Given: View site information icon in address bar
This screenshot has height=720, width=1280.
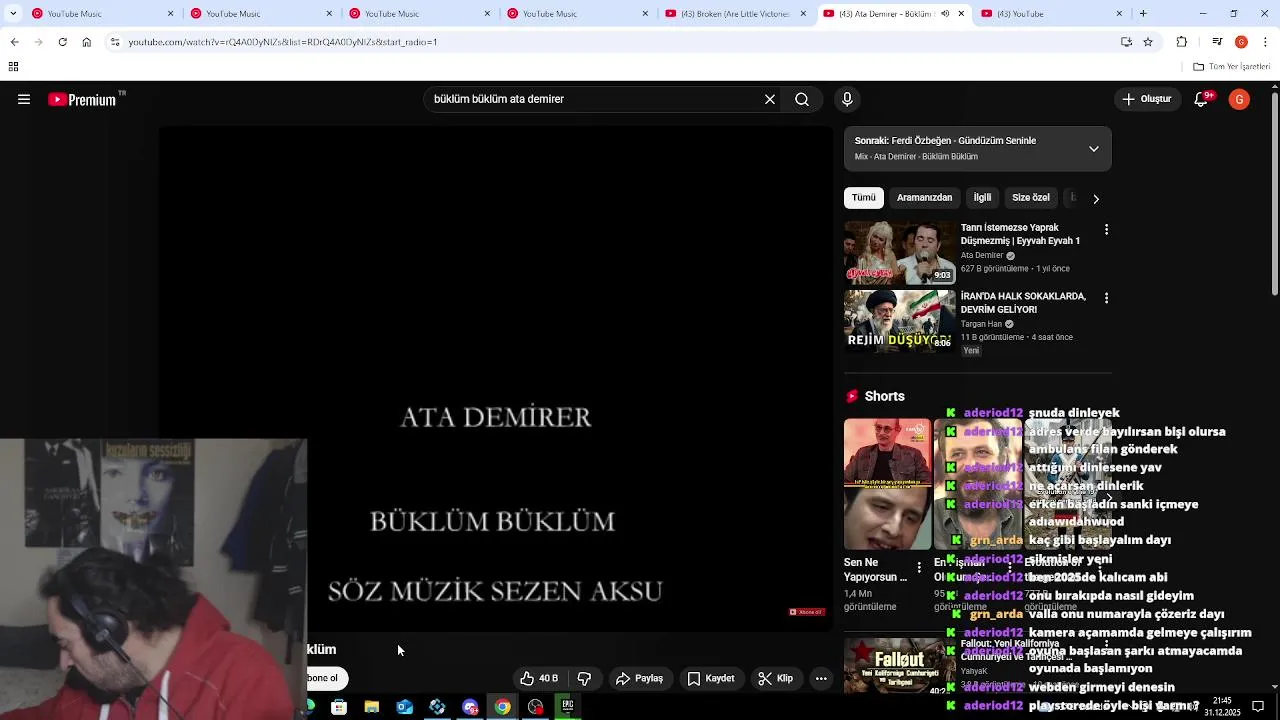Looking at the screenshot, I should [115, 42].
